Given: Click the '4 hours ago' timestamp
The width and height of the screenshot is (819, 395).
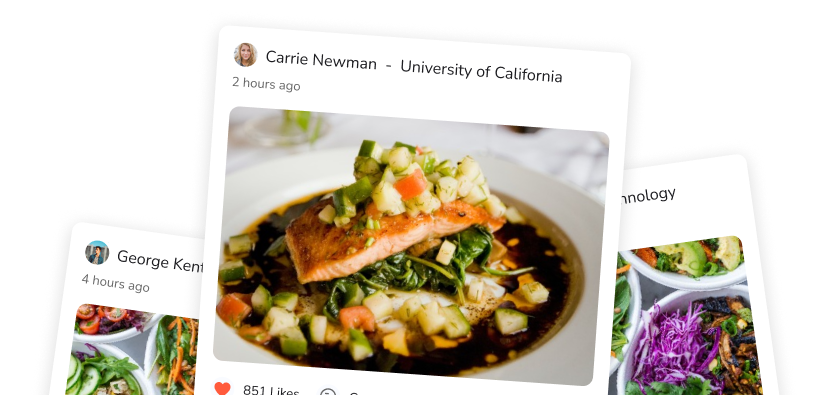Looking at the screenshot, I should (x=115, y=283).
